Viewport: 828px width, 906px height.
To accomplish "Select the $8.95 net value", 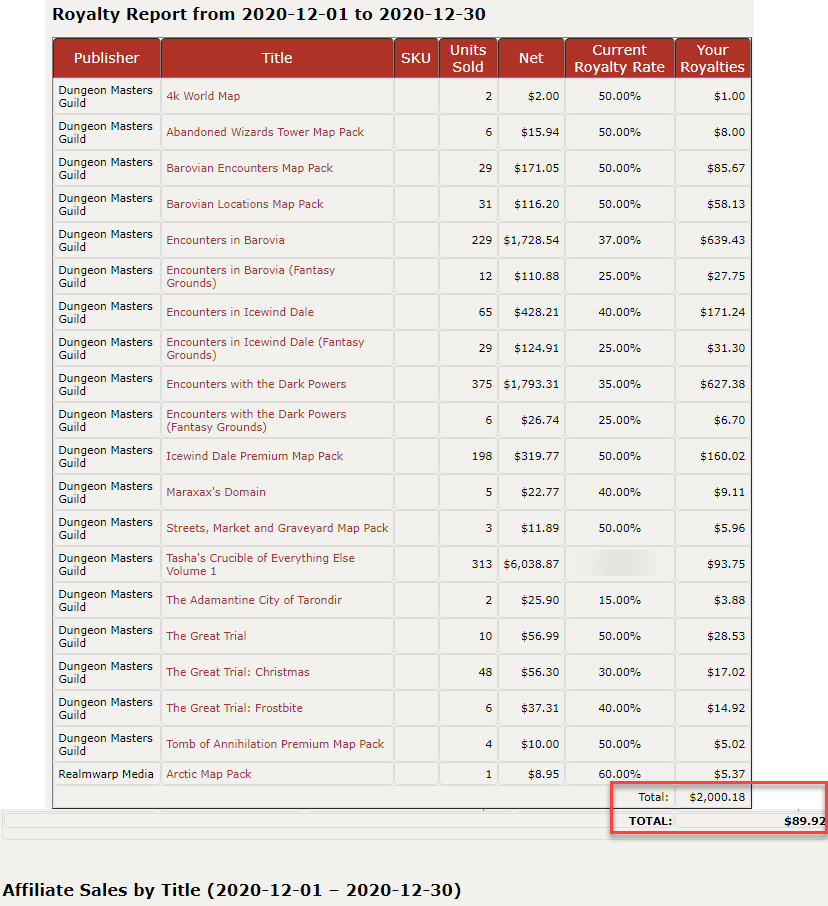I will 544,774.
